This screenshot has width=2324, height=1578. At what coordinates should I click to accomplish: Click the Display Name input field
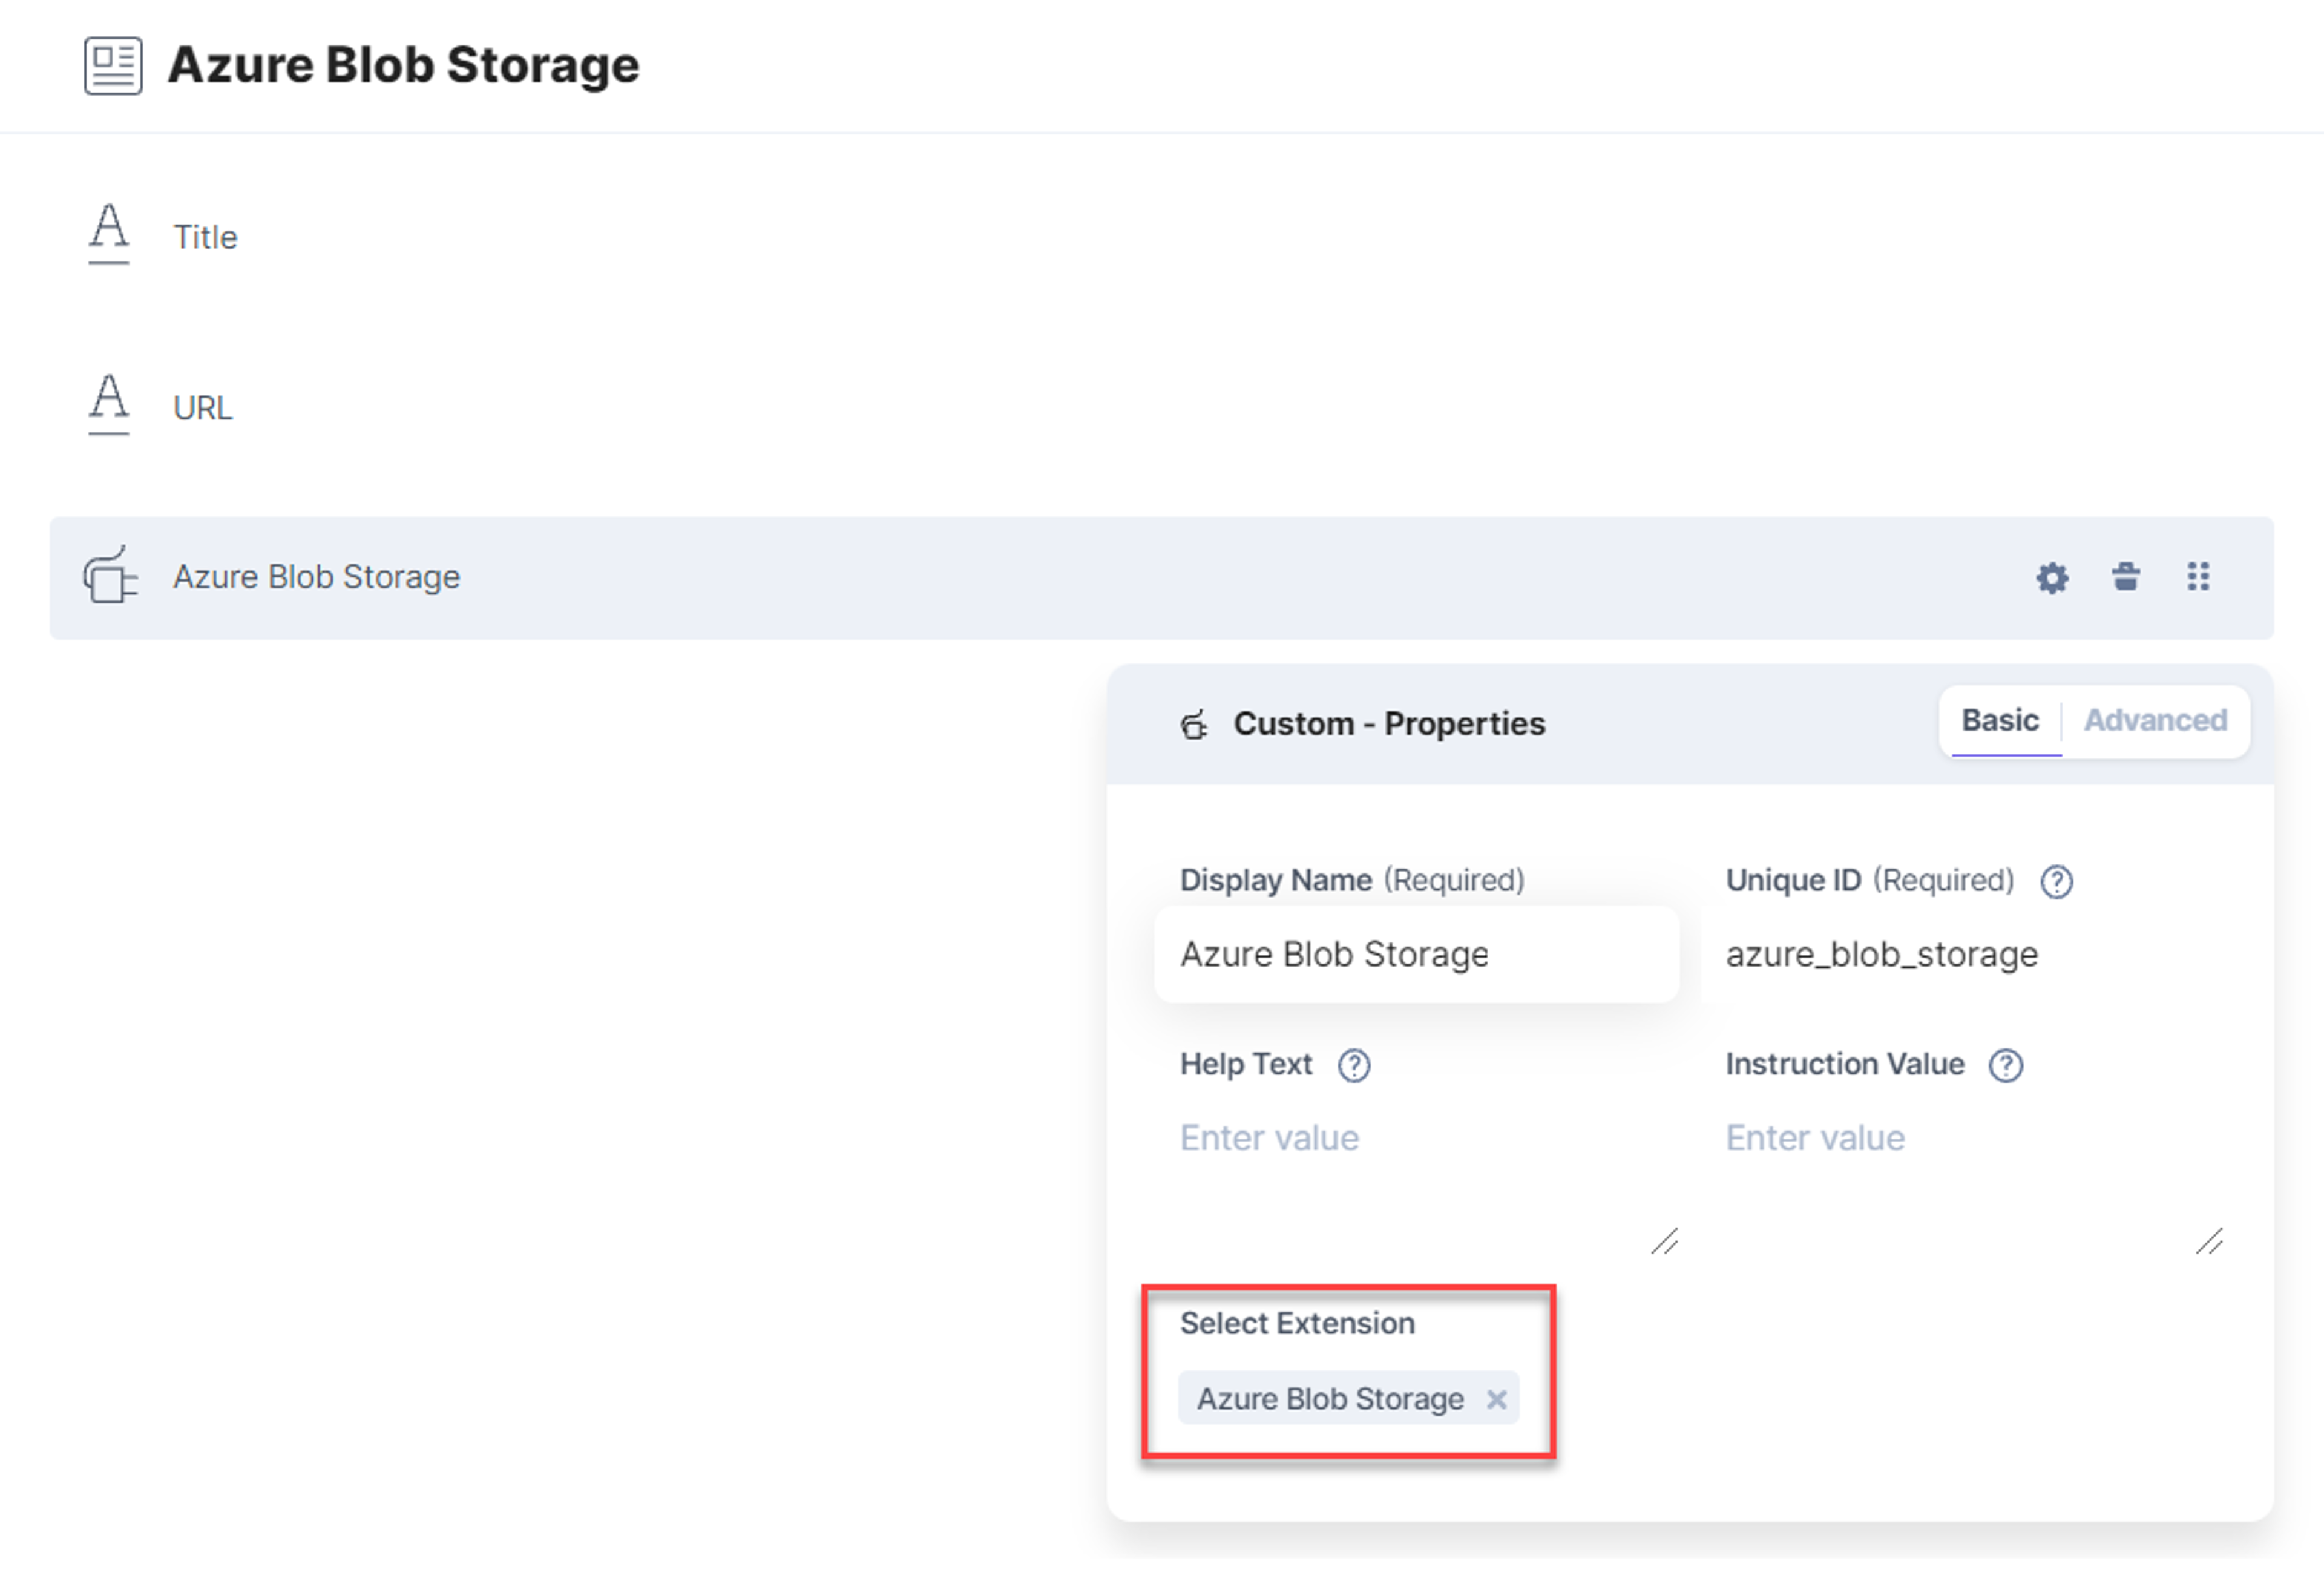1417,955
